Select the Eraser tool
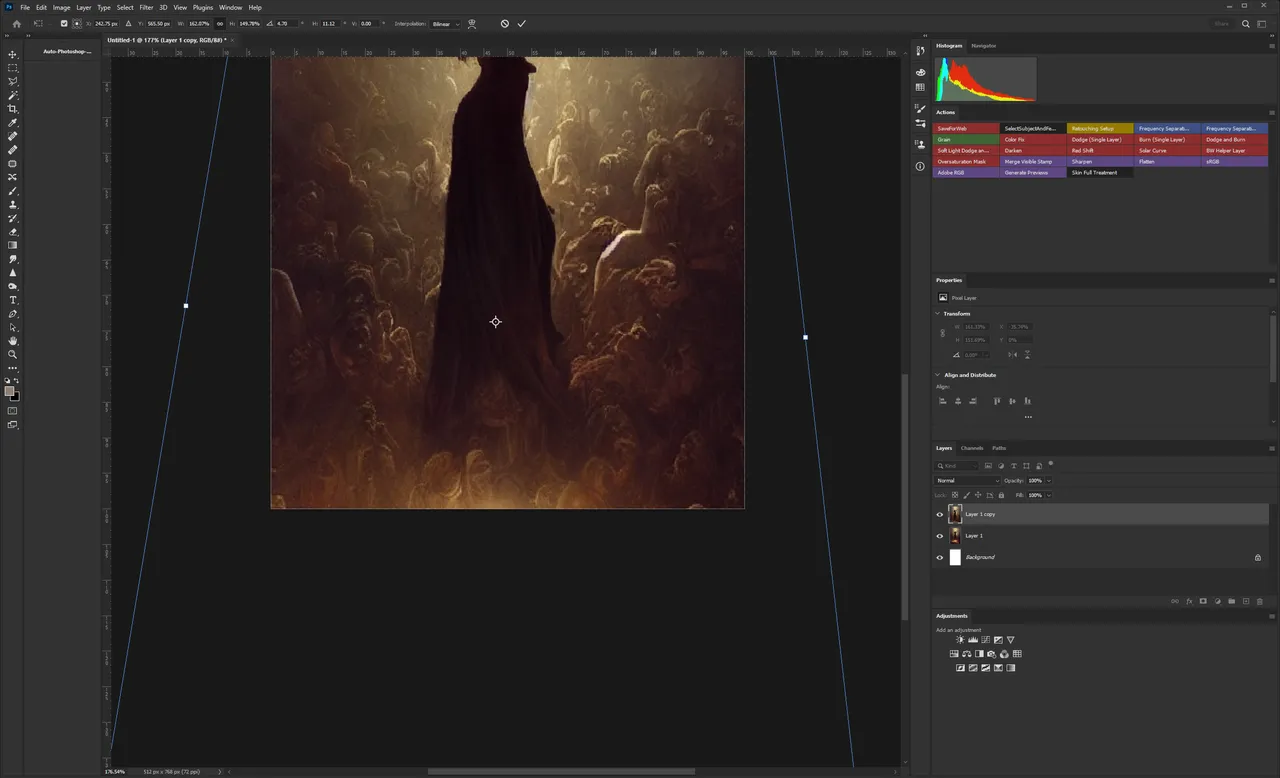1280x778 pixels. click(13, 231)
